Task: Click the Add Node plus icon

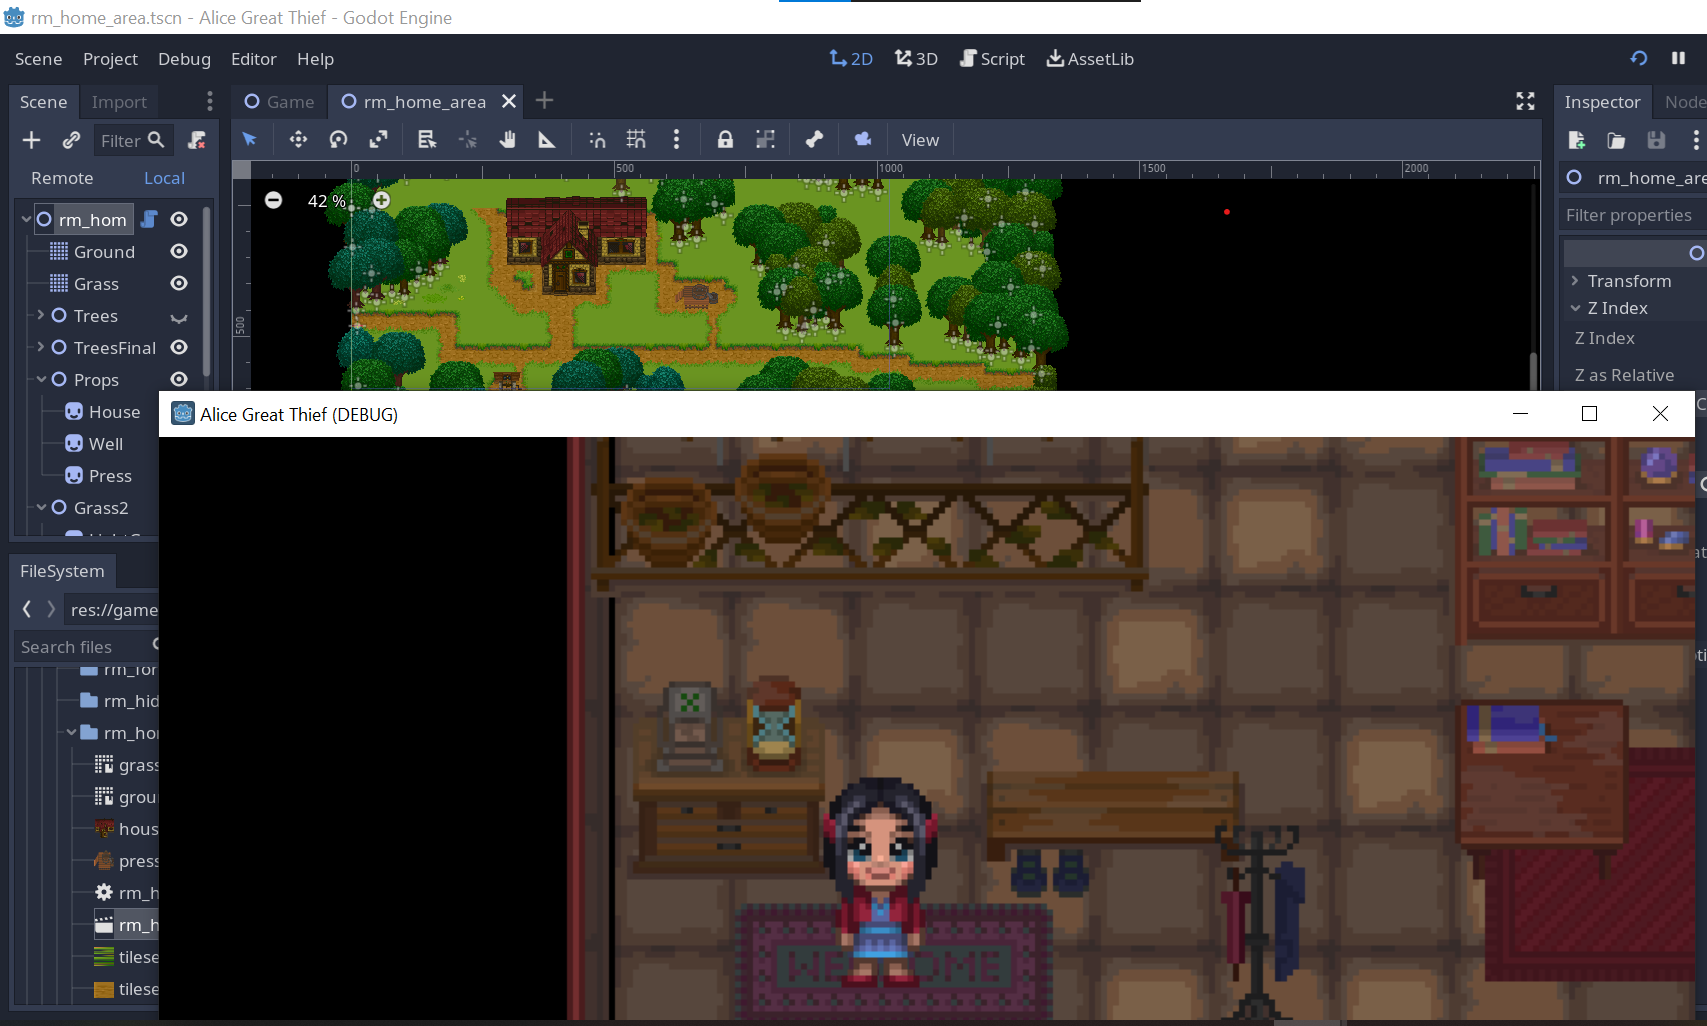Action: pyautogui.click(x=31, y=140)
